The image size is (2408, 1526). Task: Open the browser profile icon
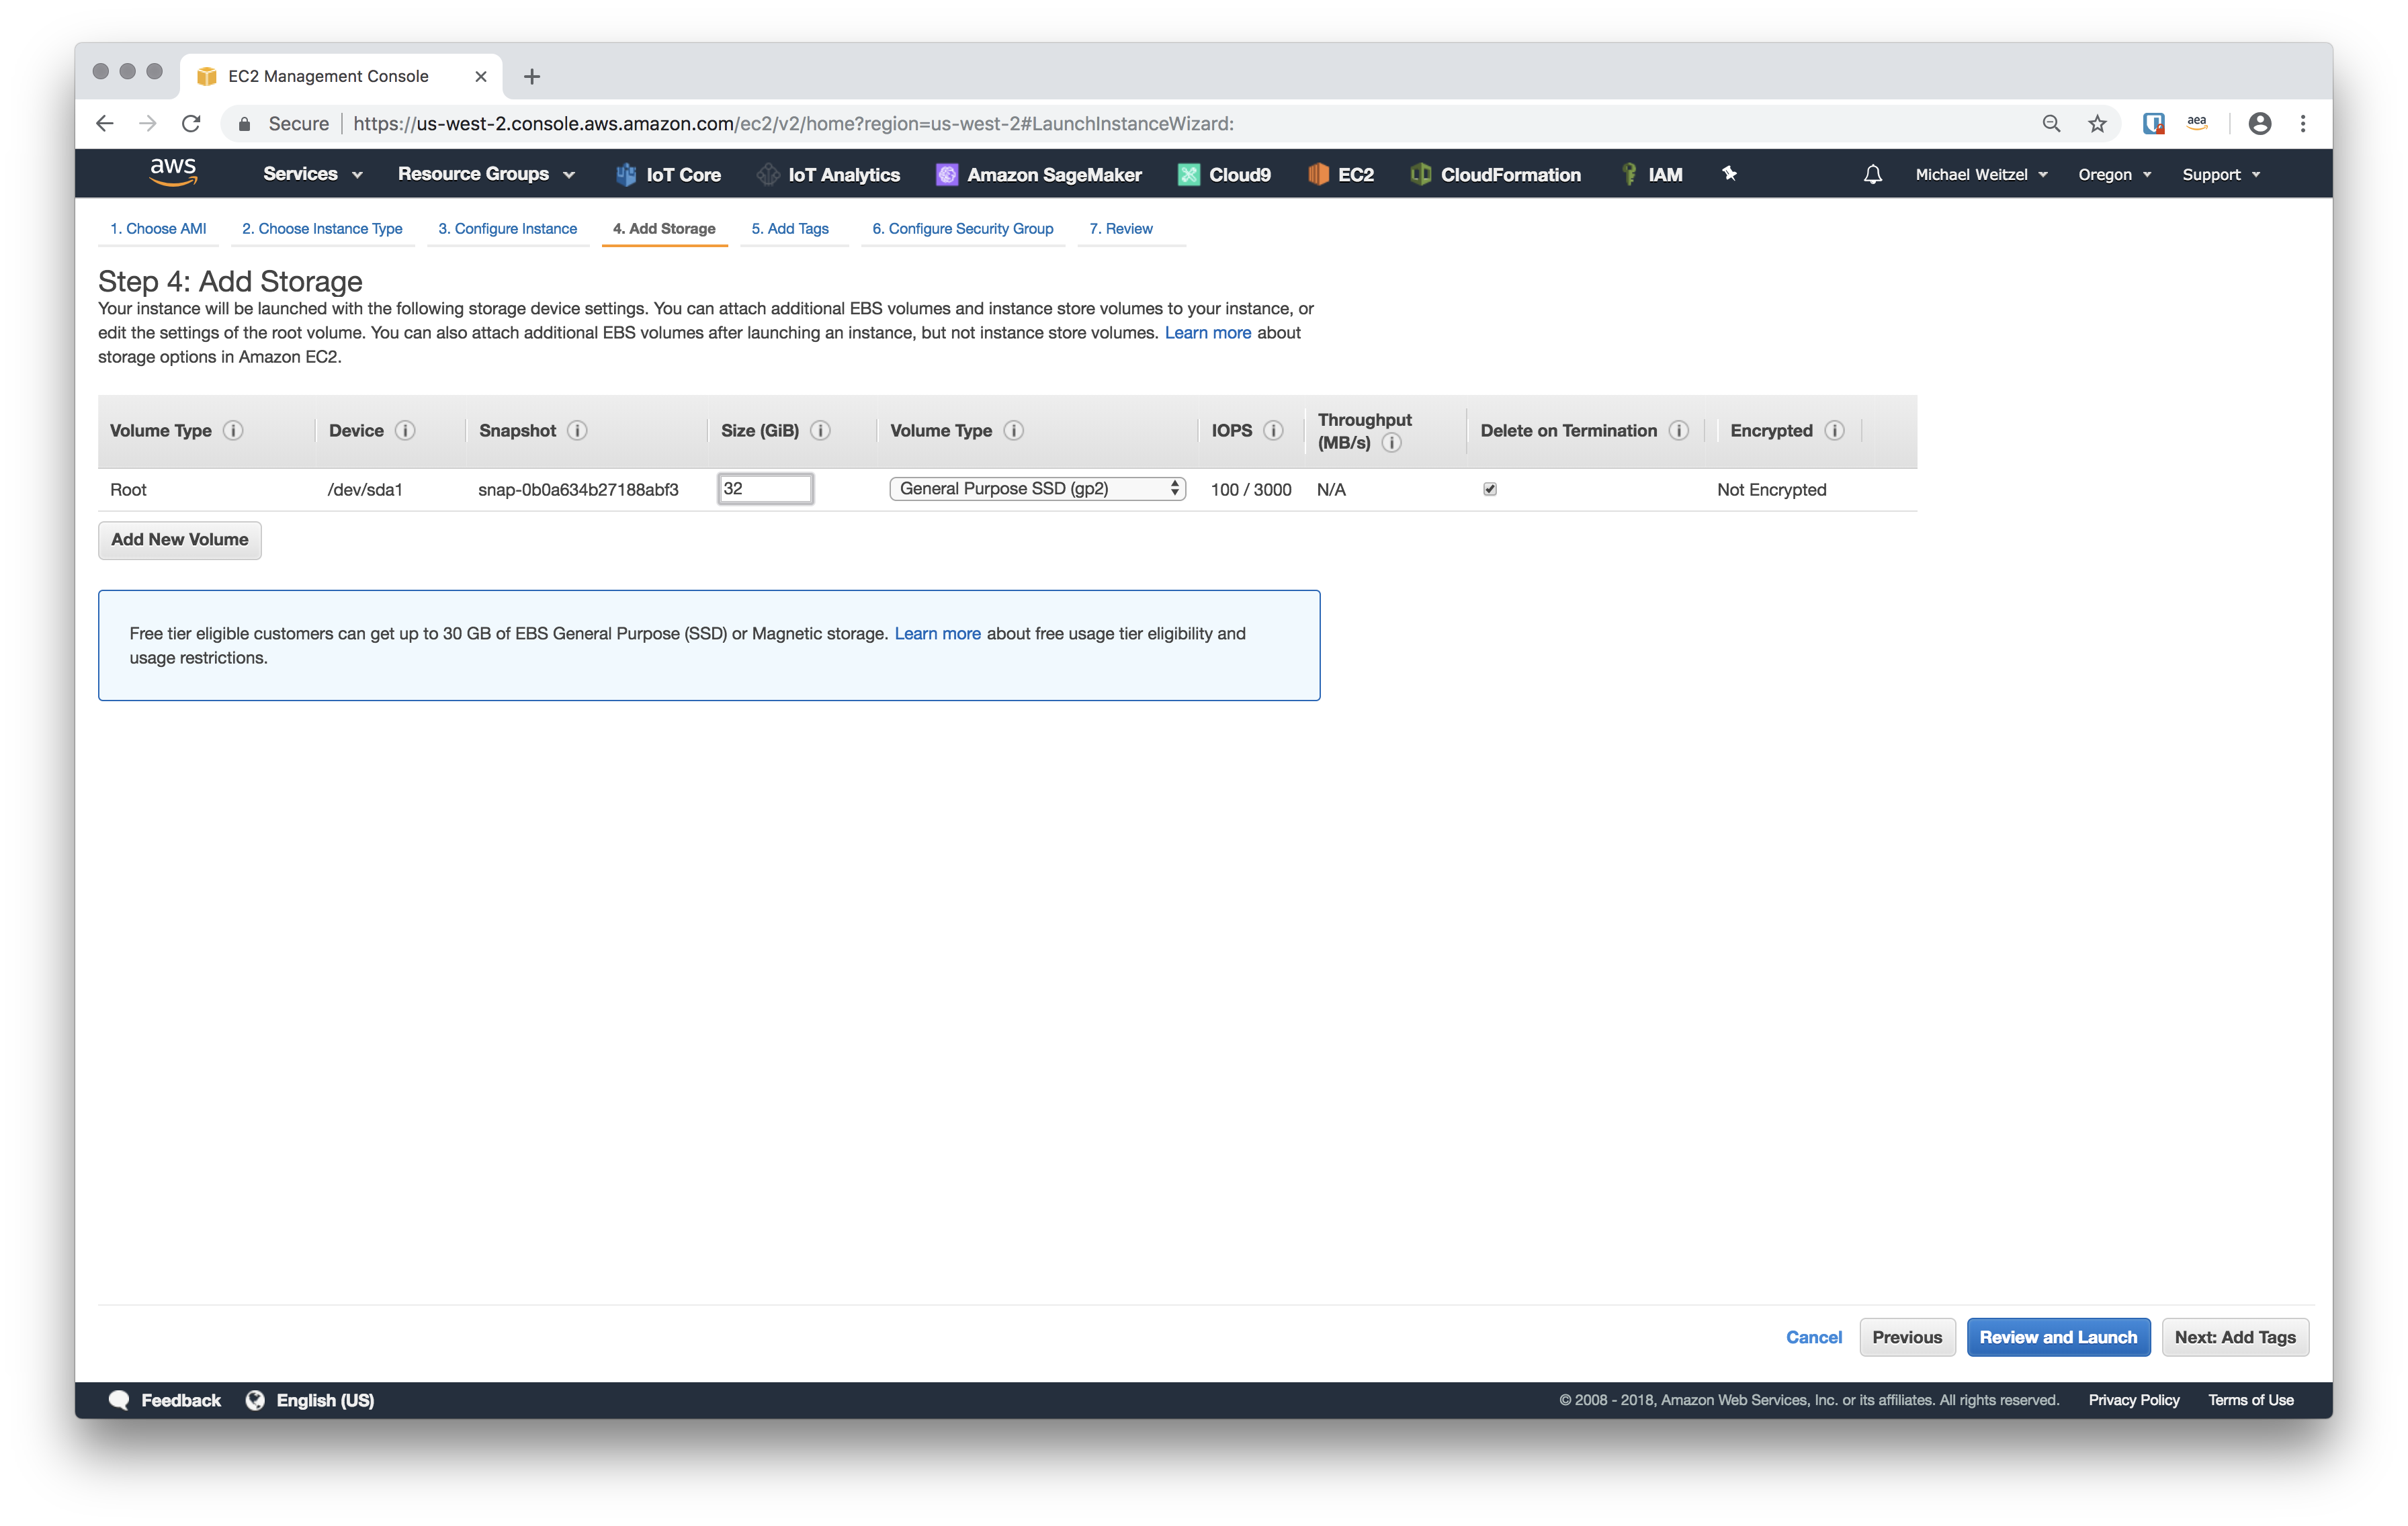click(2259, 124)
